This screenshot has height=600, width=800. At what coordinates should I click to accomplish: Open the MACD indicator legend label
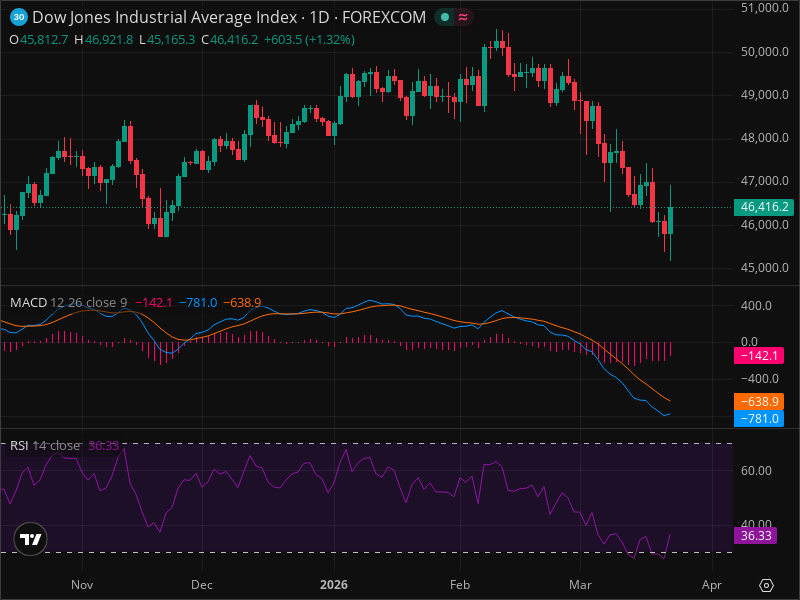pos(29,303)
